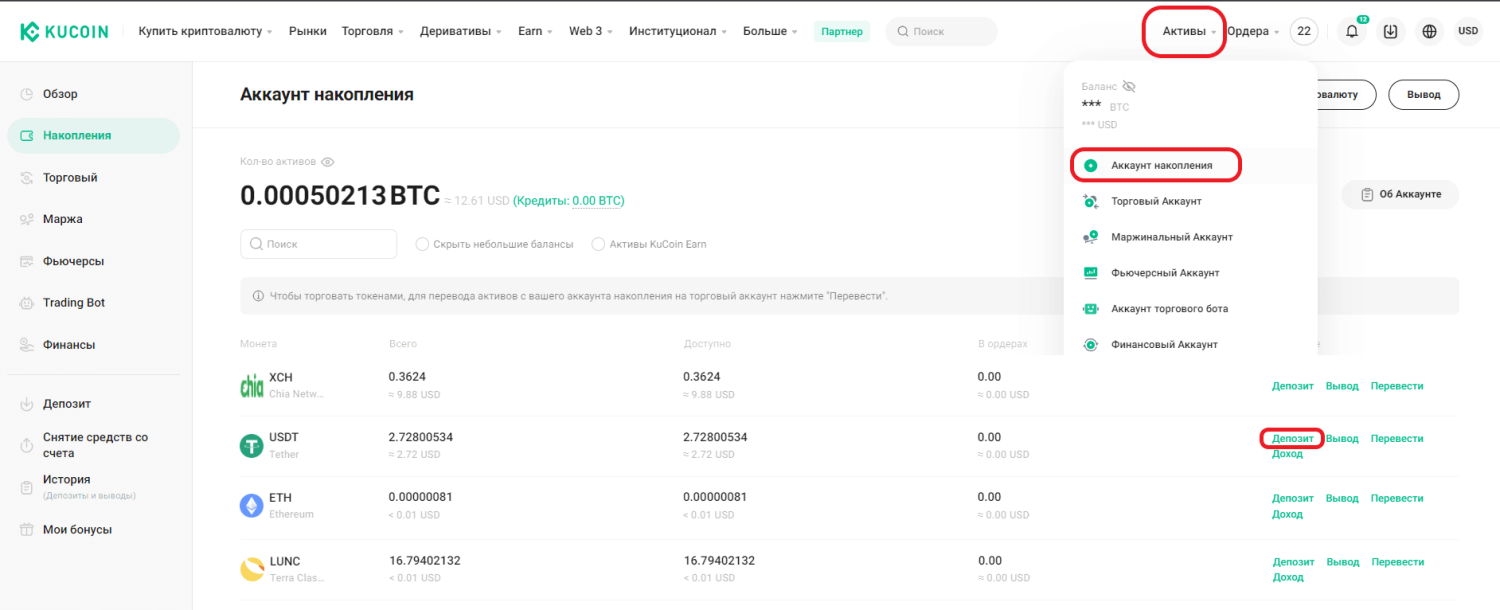Open 'Рынки' in the top navigation
Screen dimensions: 1500x610
tap(308, 32)
